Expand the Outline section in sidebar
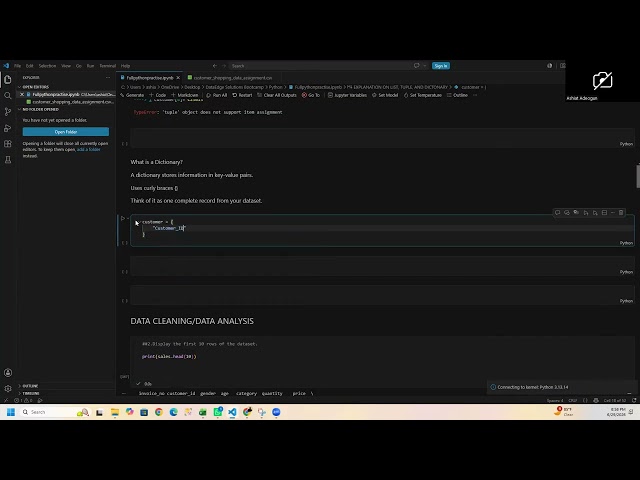 tap(30, 386)
